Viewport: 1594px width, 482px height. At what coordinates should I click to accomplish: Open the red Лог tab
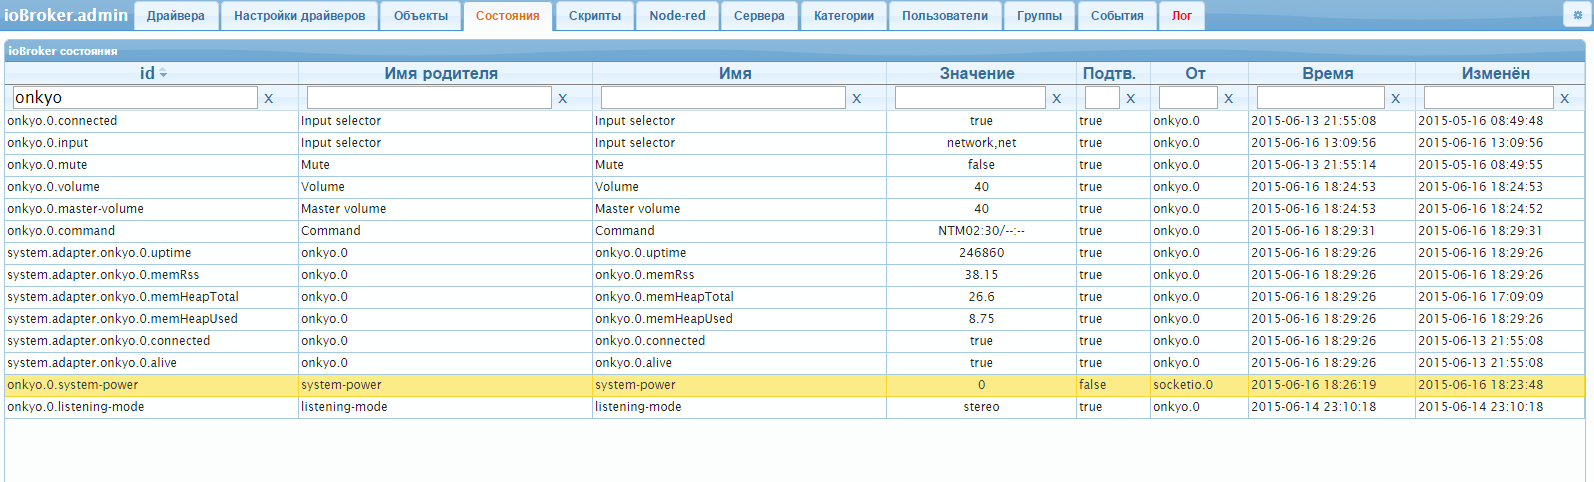1182,16
